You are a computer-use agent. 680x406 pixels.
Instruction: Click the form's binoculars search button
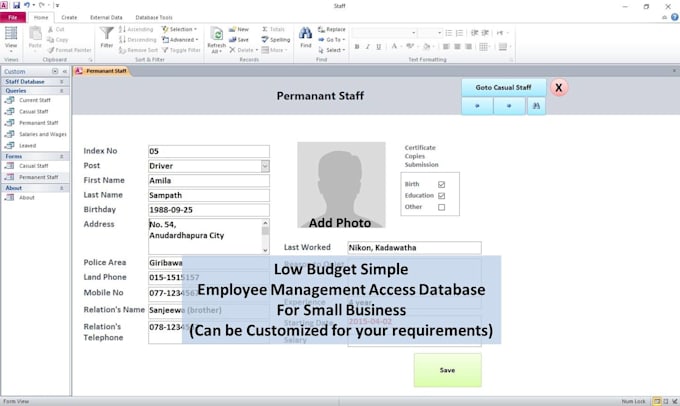click(536, 106)
